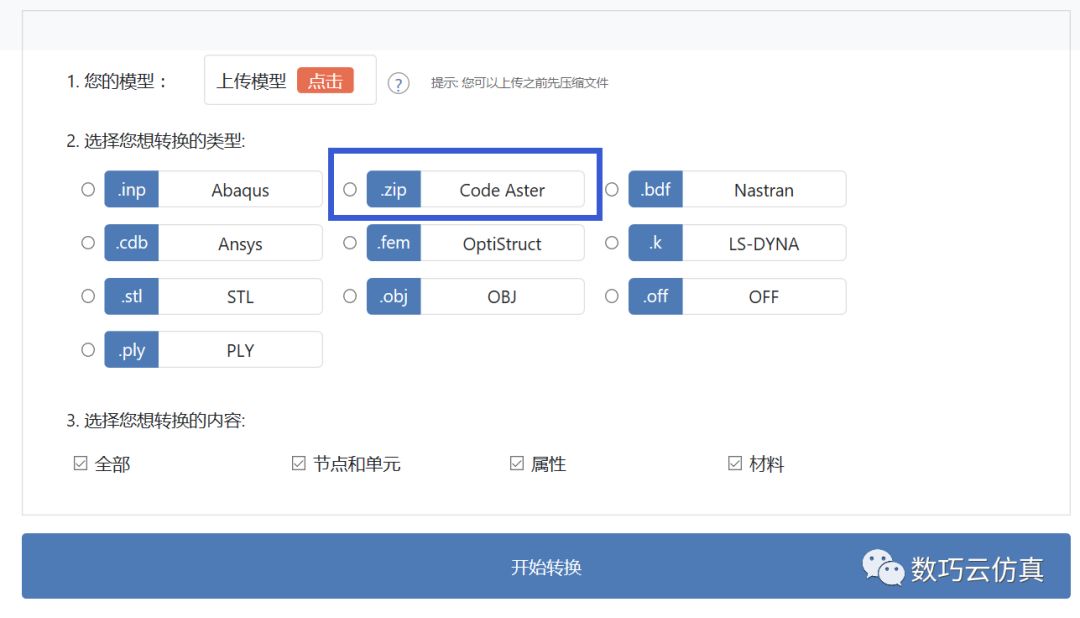This screenshot has width=1080, height=618.
Task: Click the help question mark icon
Action: pos(398,83)
